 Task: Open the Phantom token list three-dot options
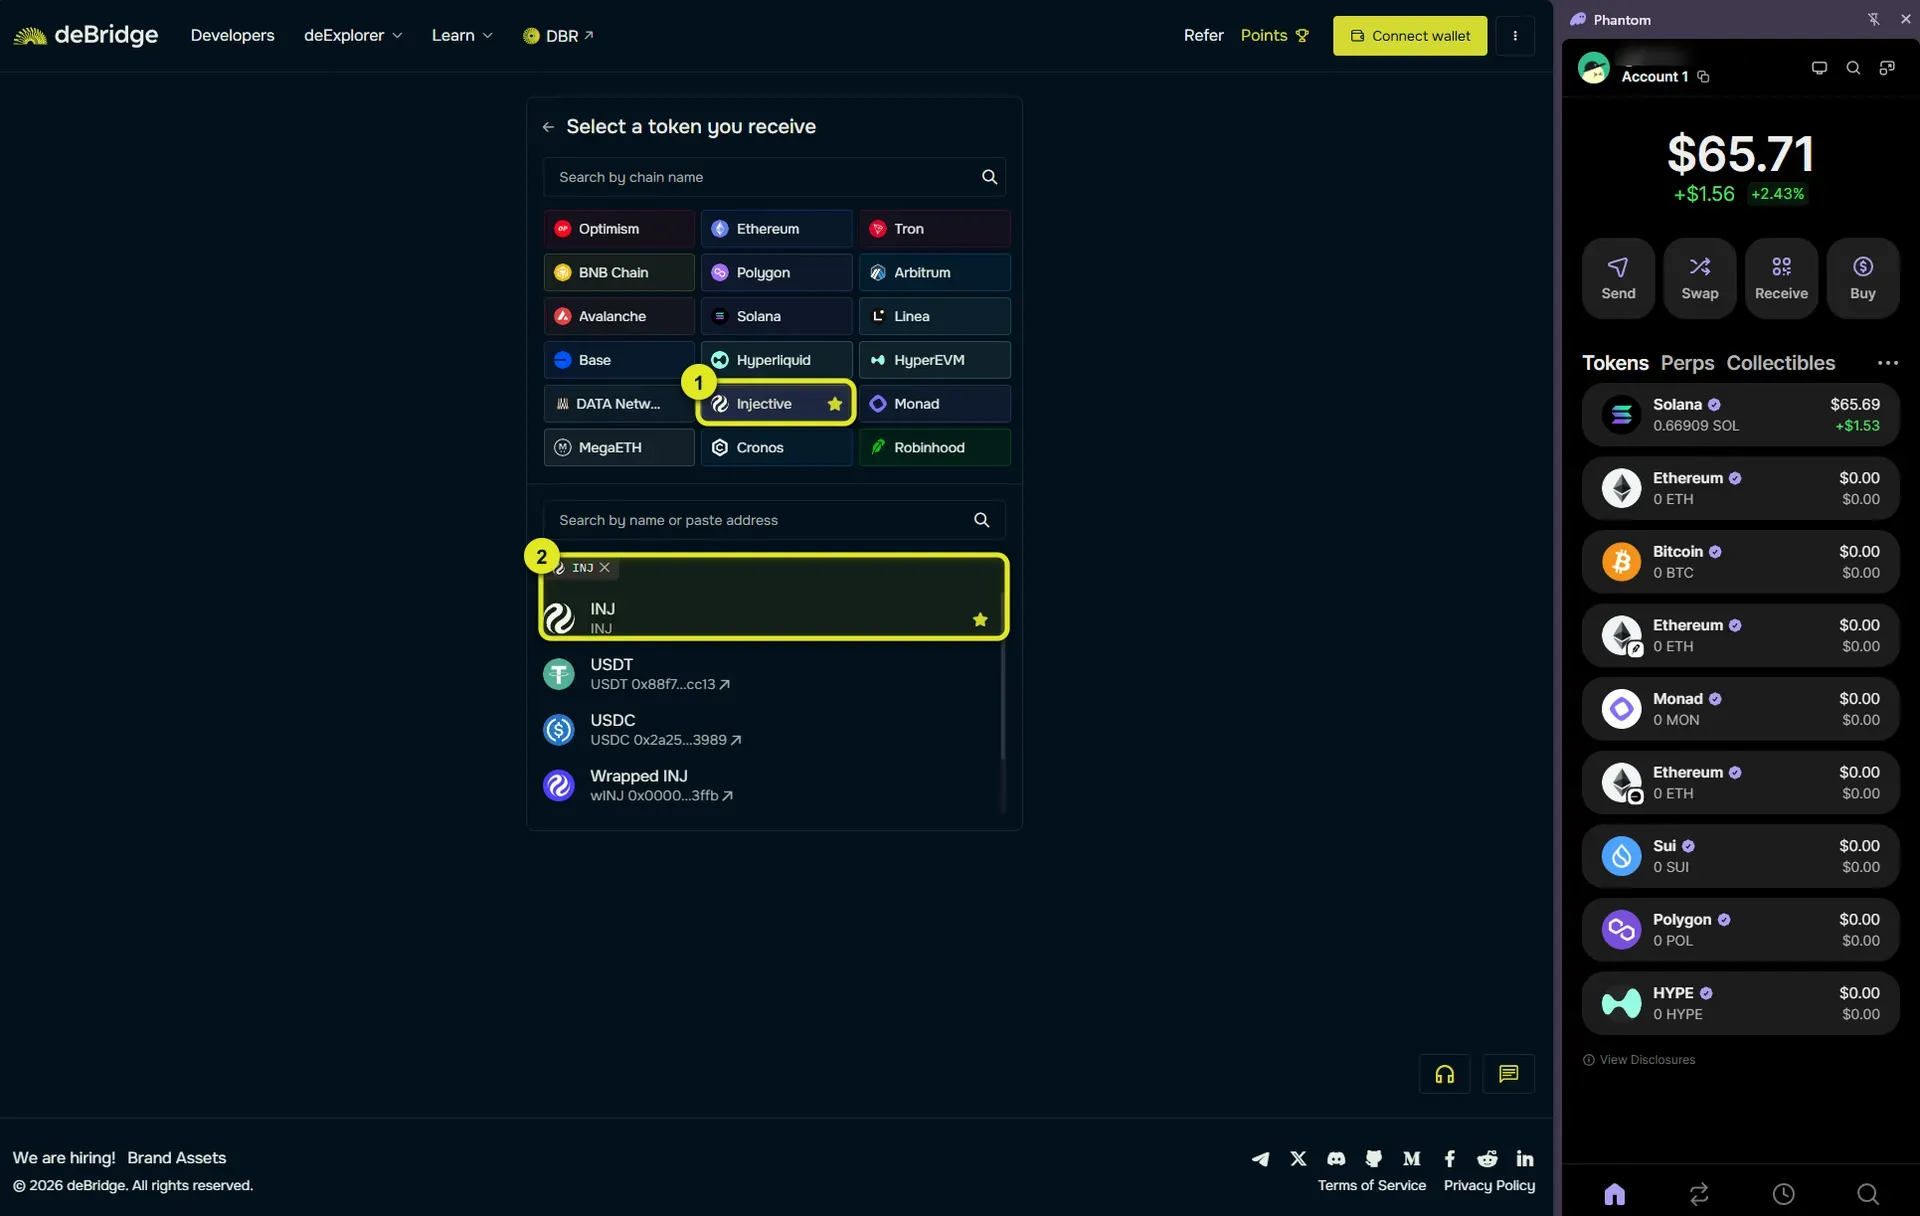[x=1887, y=363]
